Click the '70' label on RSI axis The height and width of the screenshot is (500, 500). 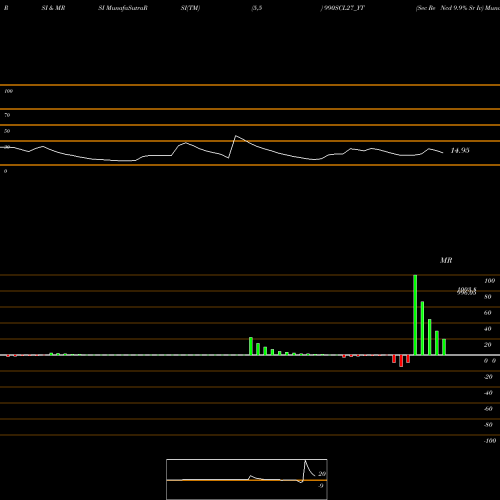(7, 115)
